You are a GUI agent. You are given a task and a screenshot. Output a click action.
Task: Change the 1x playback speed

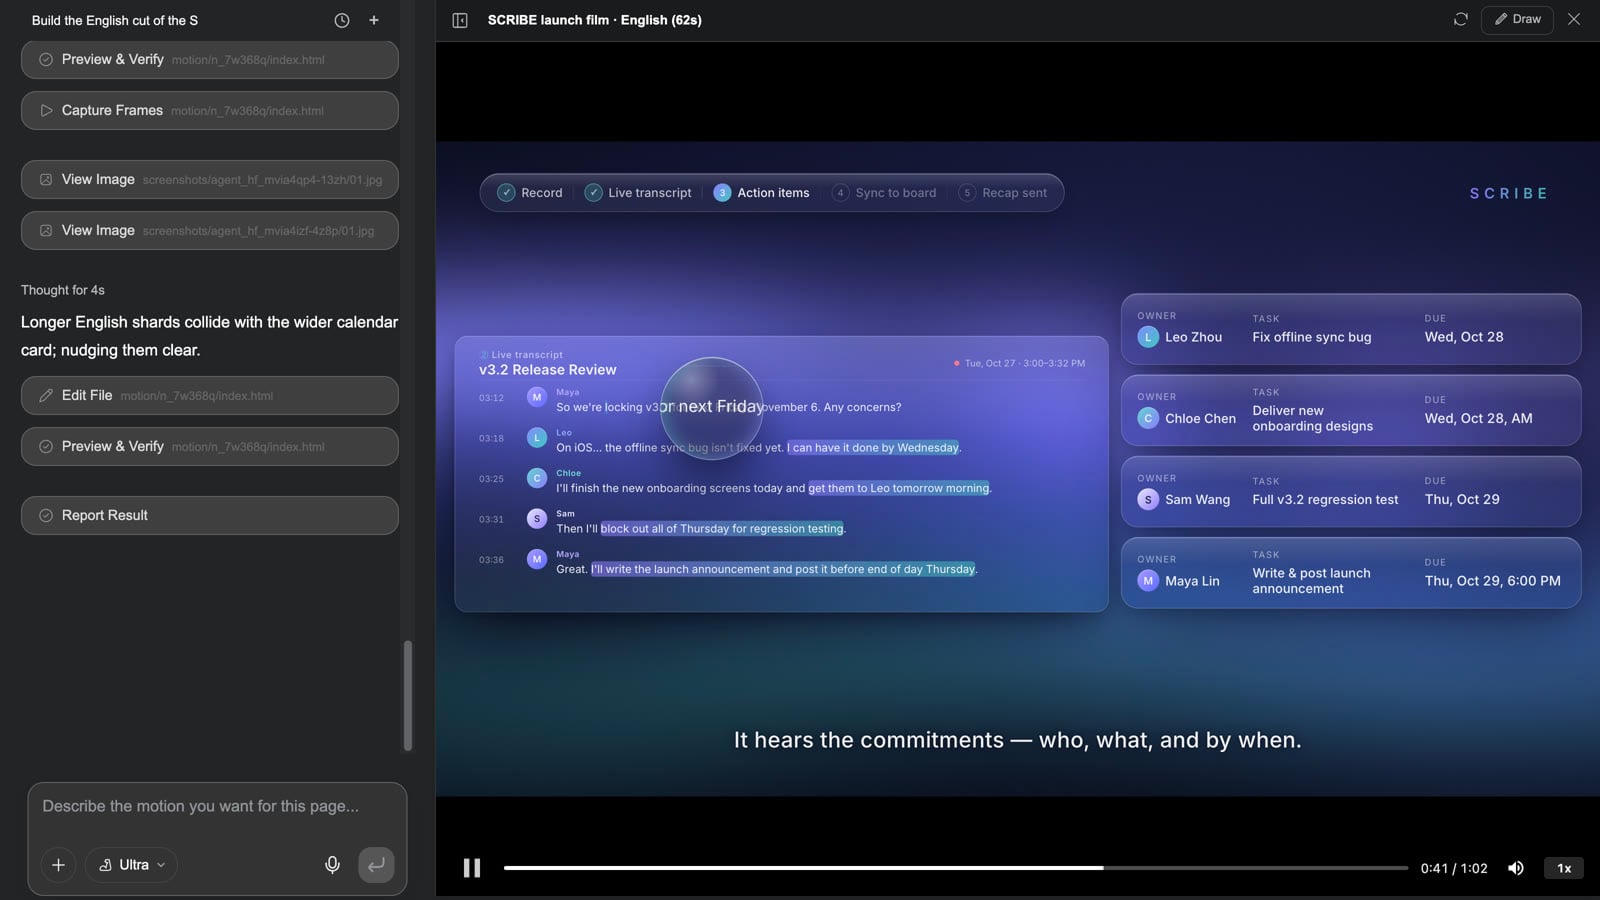click(x=1564, y=868)
